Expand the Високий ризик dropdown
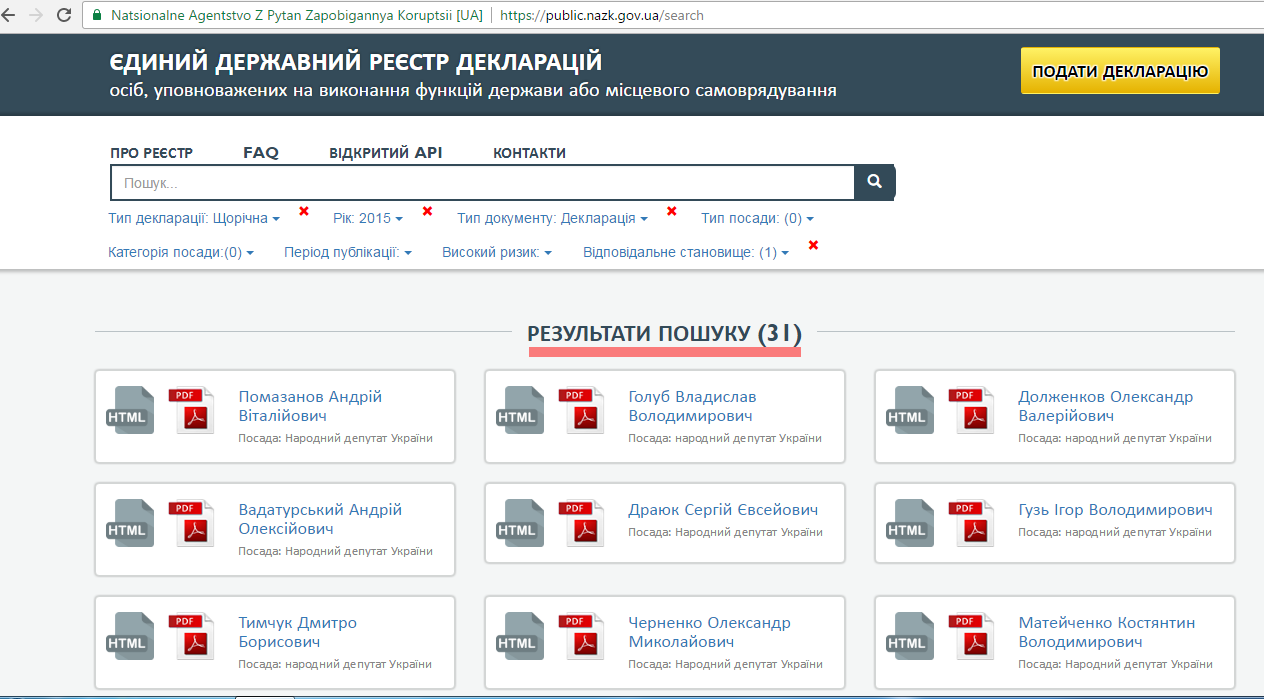Screen dimensions: 1264x699 pos(496,253)
